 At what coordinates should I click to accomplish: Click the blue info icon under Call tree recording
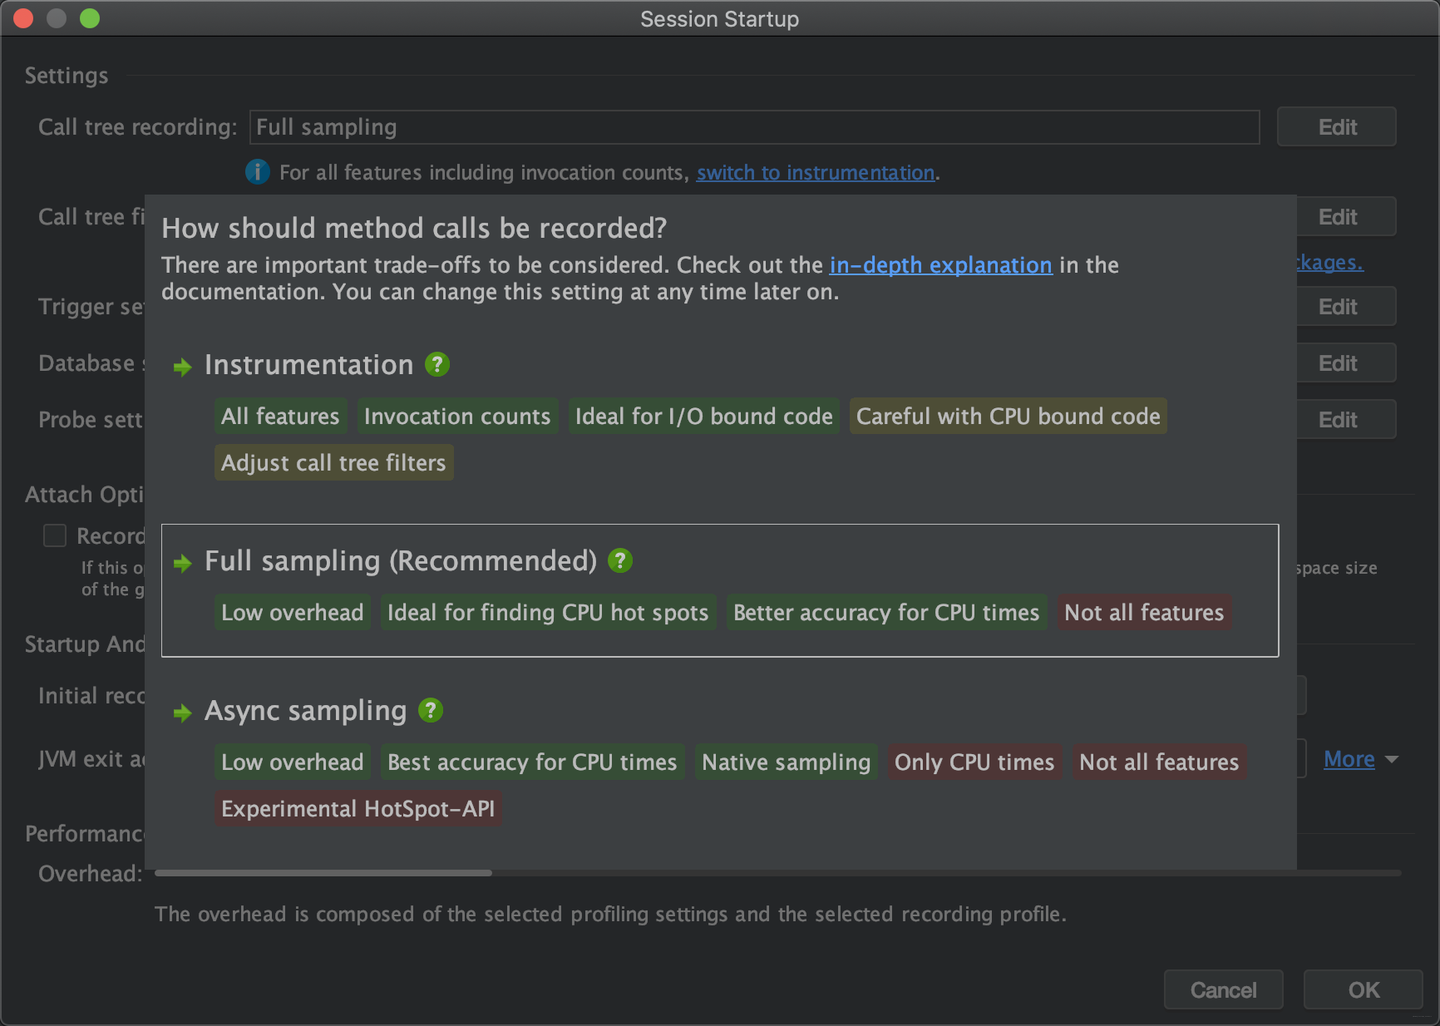[257, 172]
